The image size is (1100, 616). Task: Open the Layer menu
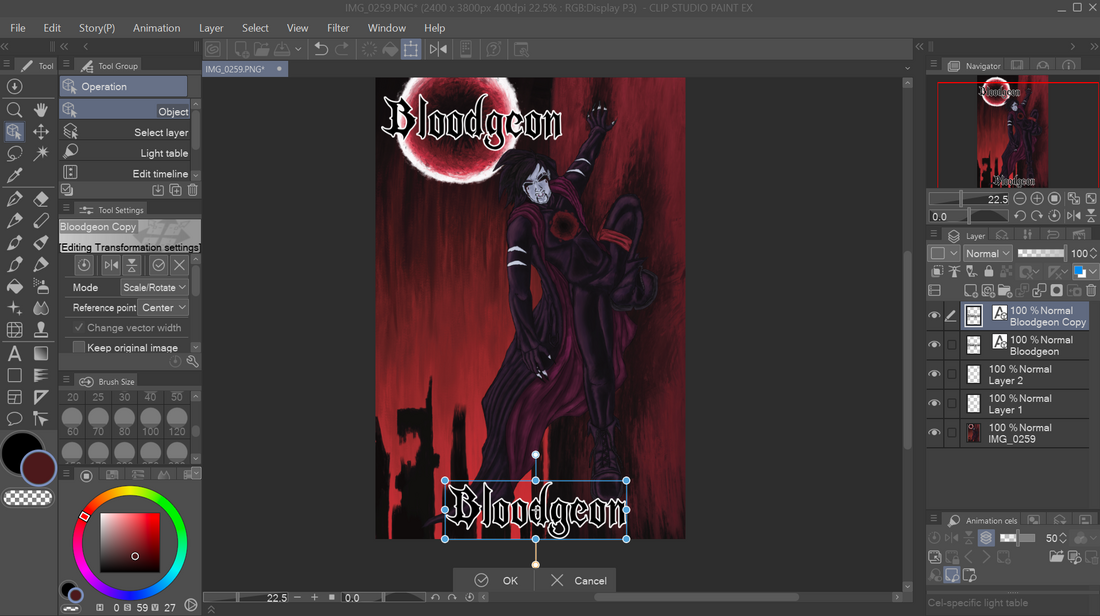click(x=211, y=28)
